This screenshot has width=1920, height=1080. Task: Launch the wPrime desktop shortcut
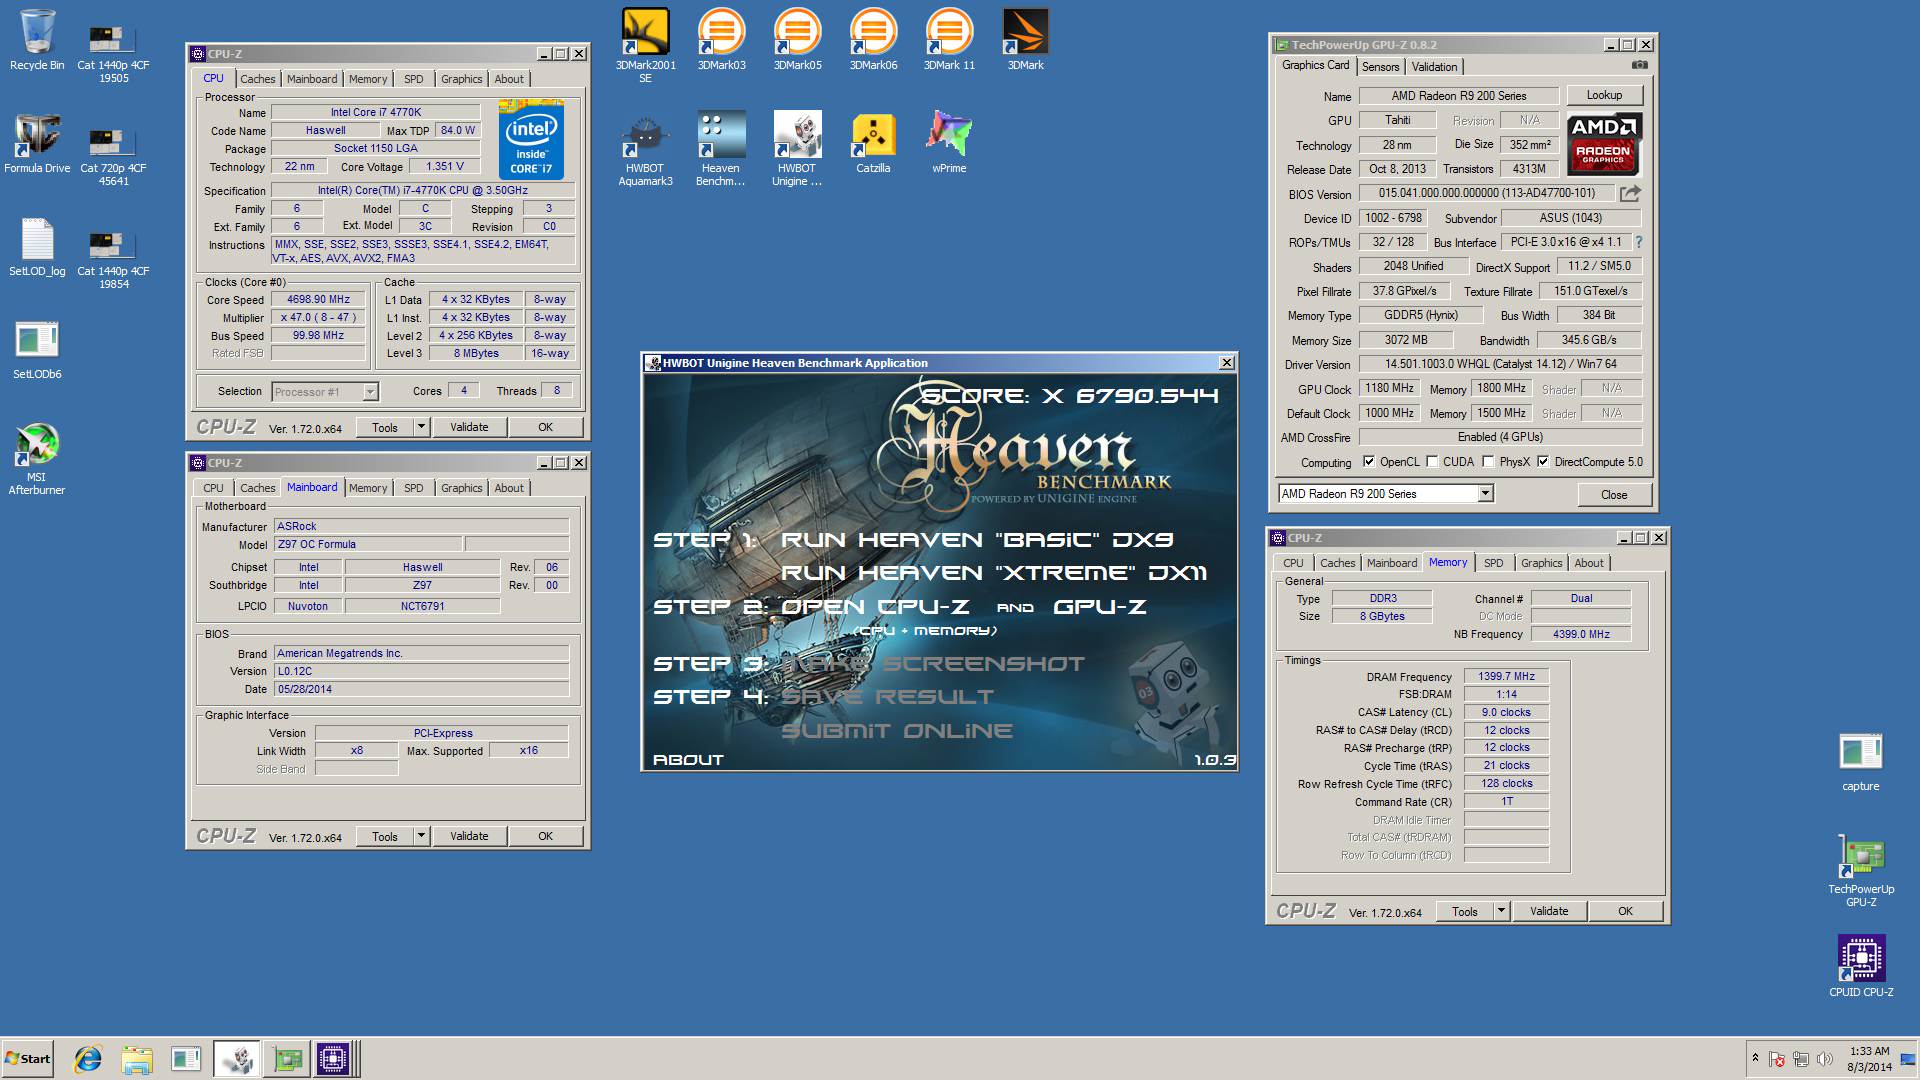tap(949, 143)
